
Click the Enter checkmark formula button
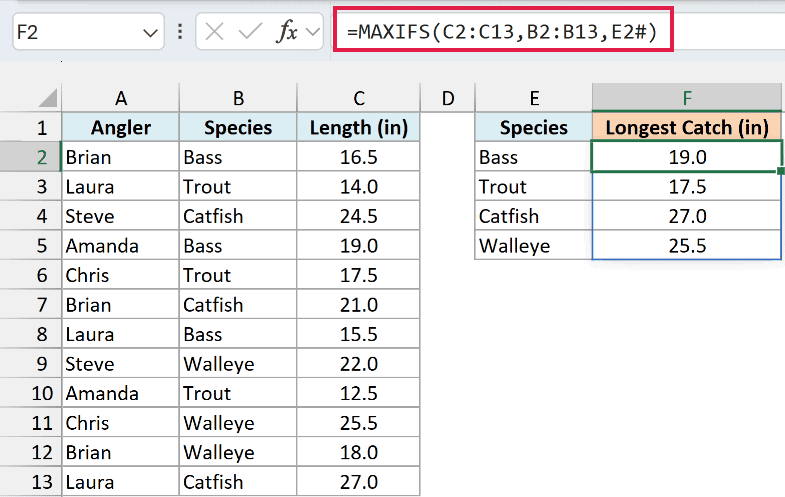coord(250,32)
